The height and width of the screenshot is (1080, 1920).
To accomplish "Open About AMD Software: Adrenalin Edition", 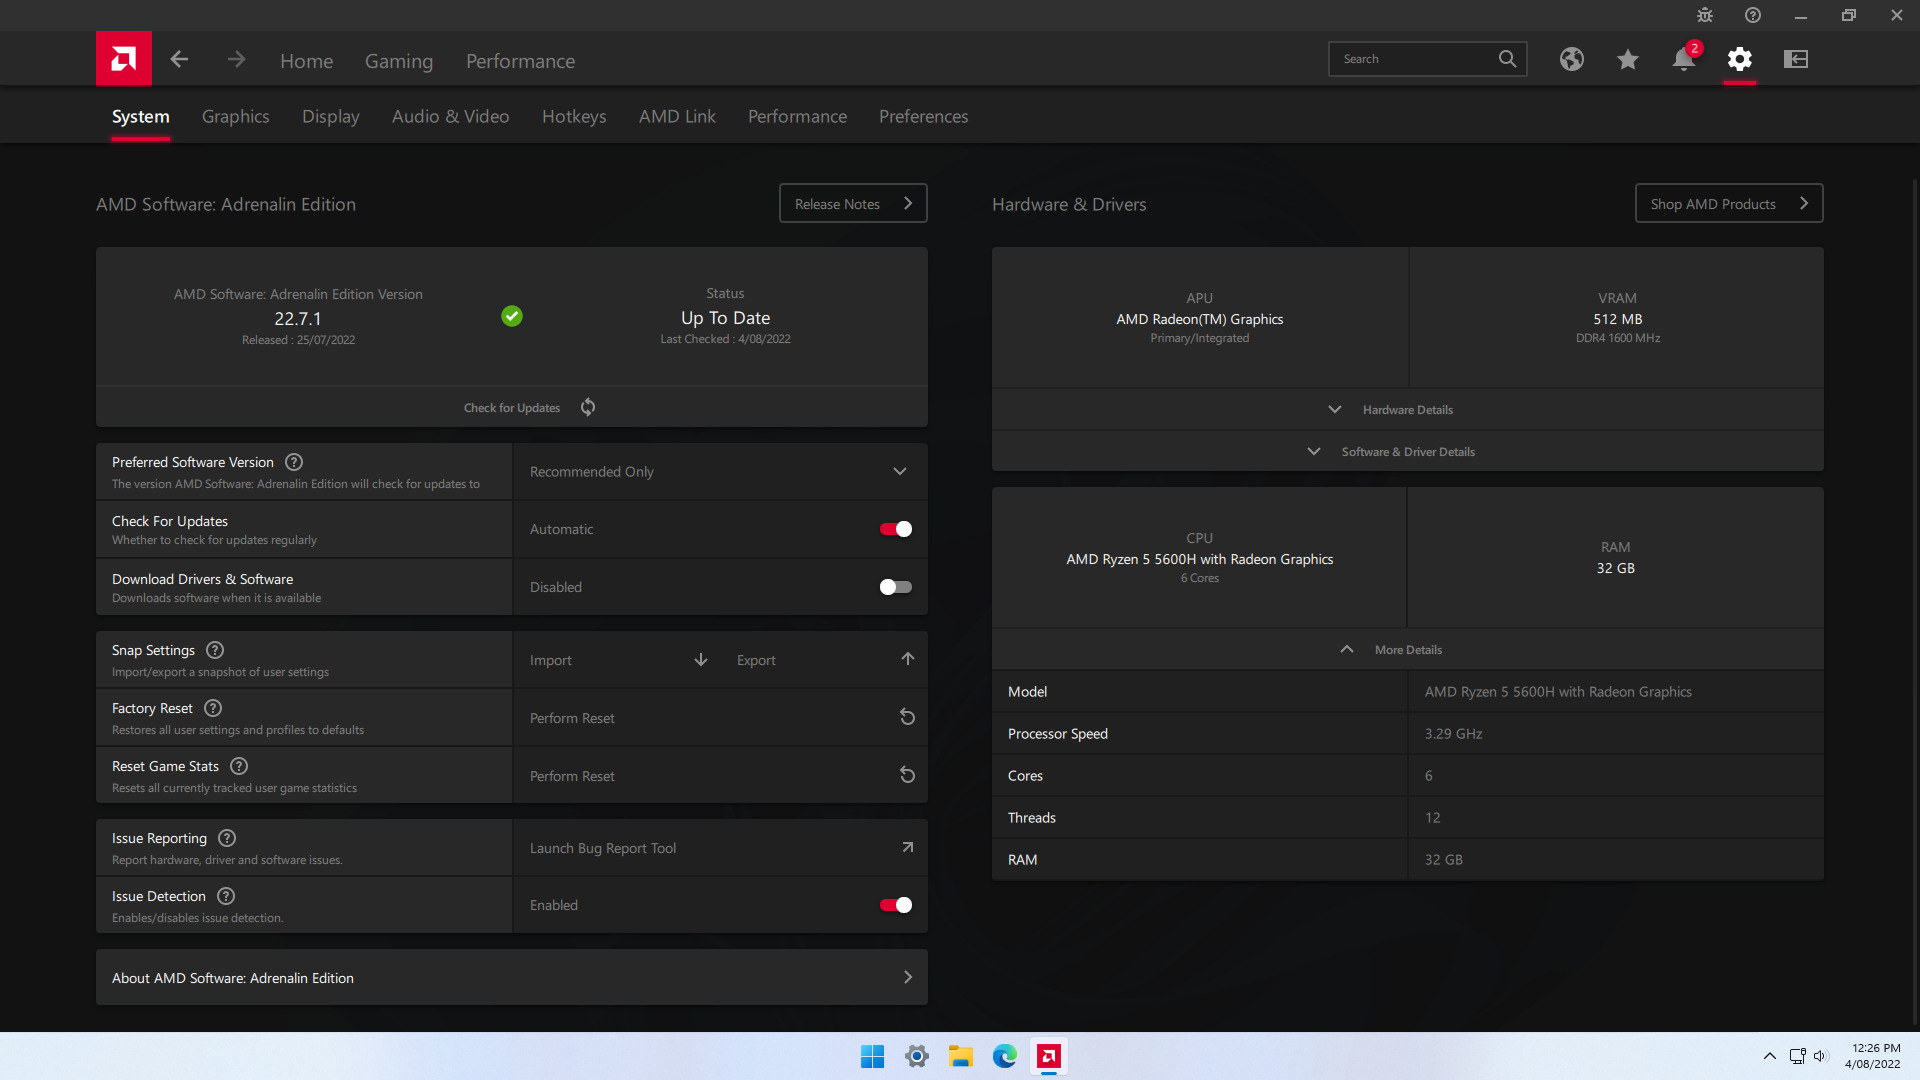I will (512, 977).
